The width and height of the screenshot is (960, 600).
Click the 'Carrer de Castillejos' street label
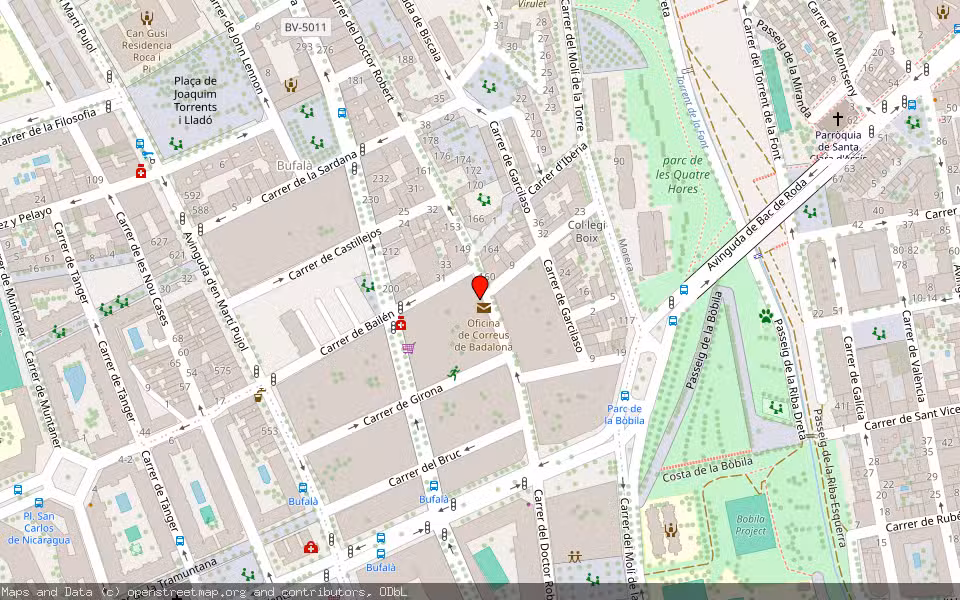(335, 254)
